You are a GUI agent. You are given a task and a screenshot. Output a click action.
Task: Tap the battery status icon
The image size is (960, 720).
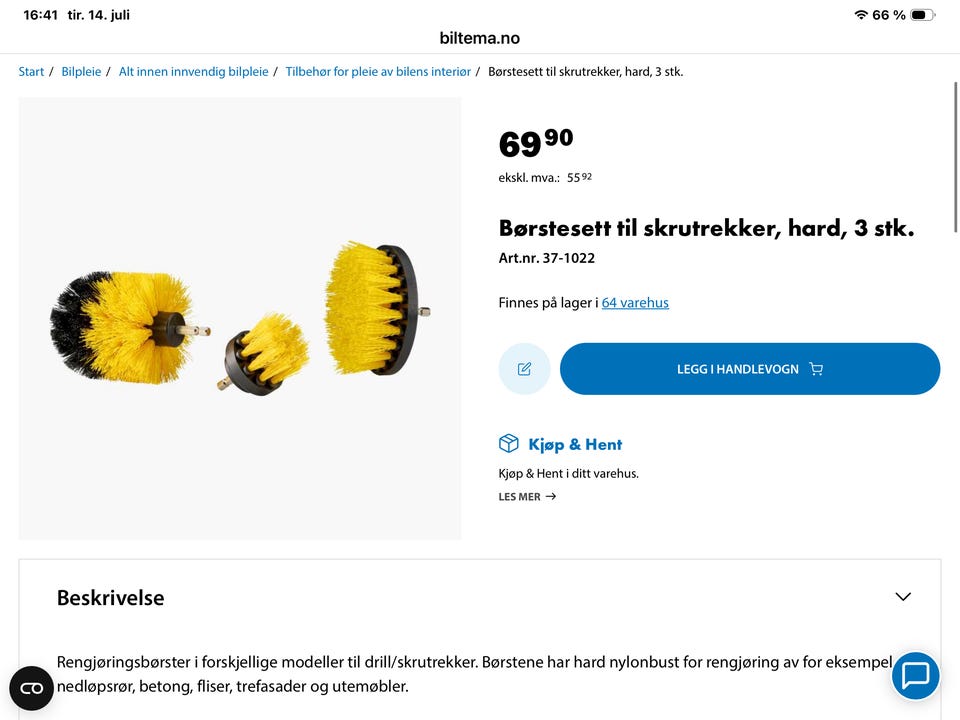tap(923, 15)
